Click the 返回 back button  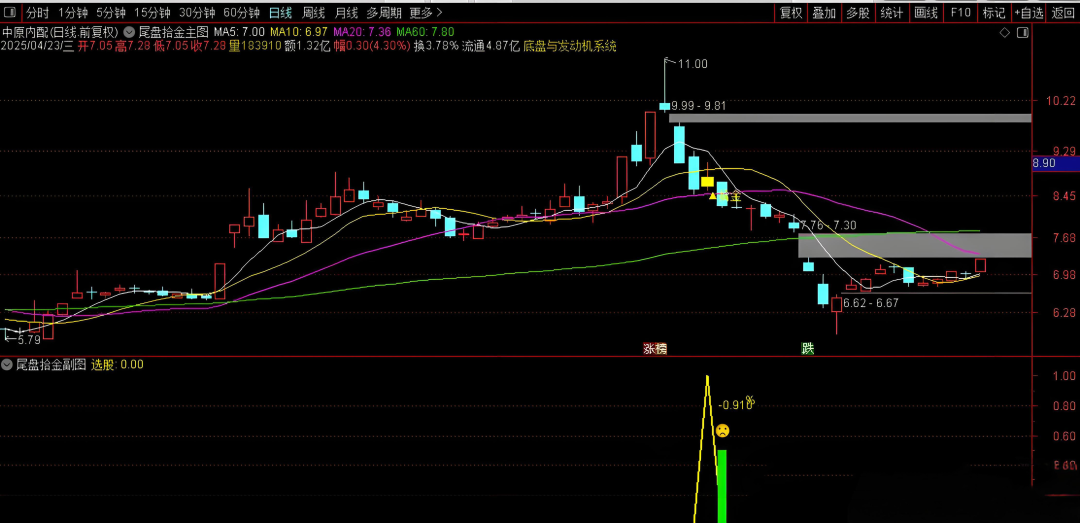coord(1063,13)
